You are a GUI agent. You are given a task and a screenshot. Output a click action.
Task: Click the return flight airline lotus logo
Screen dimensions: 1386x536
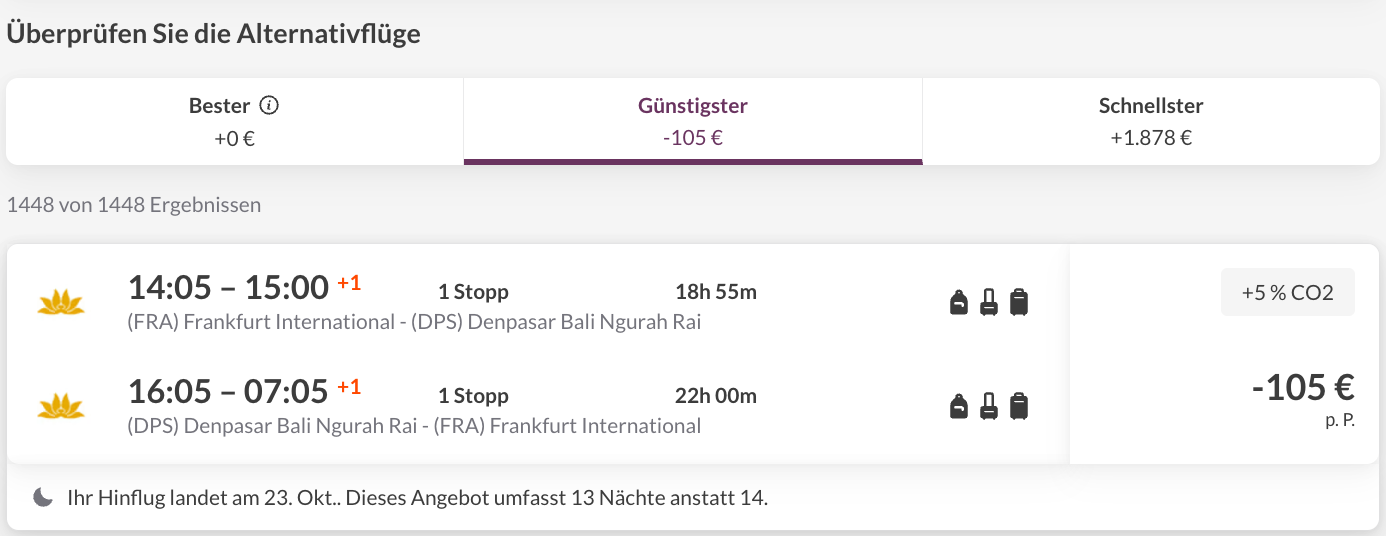61,405
